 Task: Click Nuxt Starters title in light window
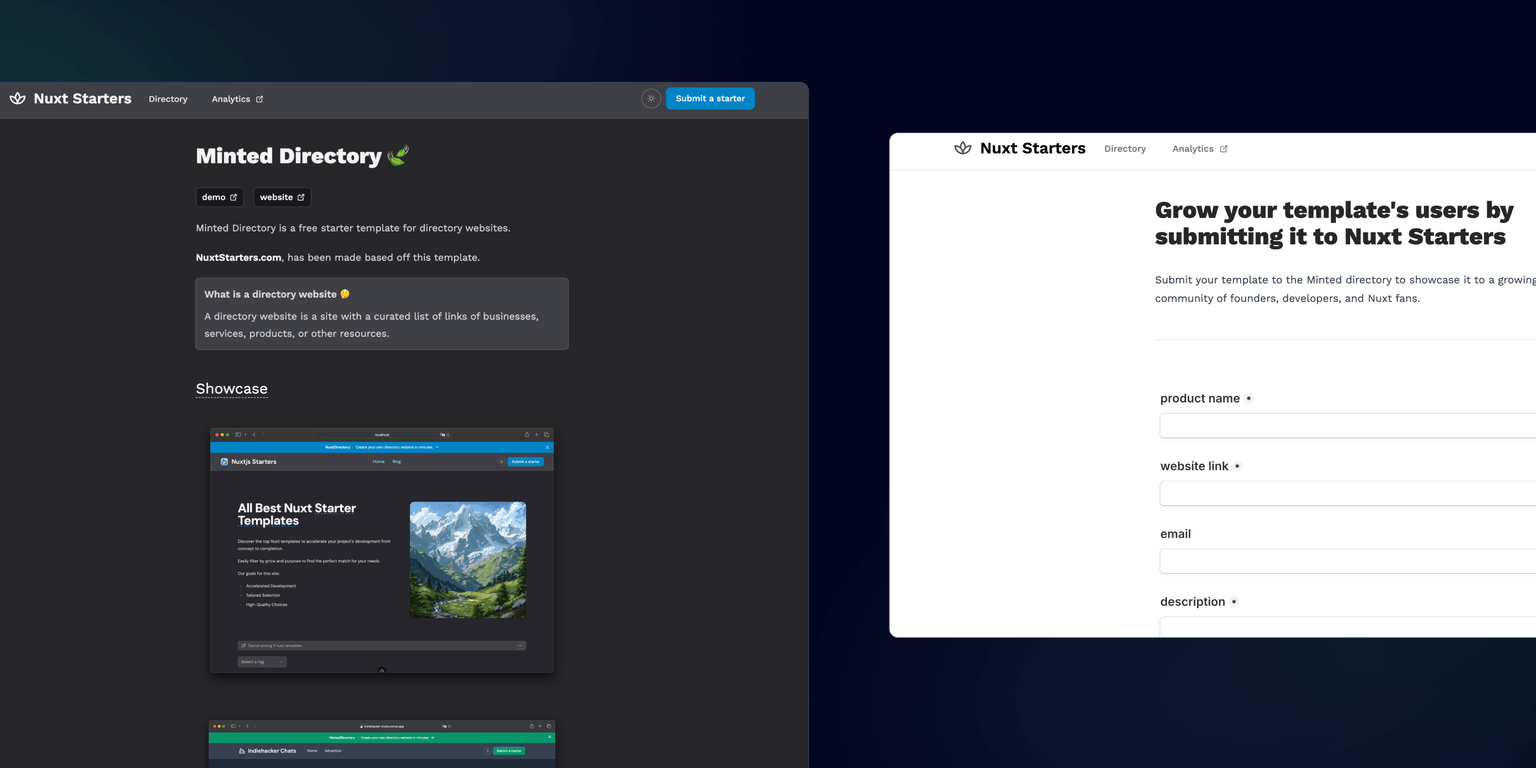click(x=1033, y=148)
